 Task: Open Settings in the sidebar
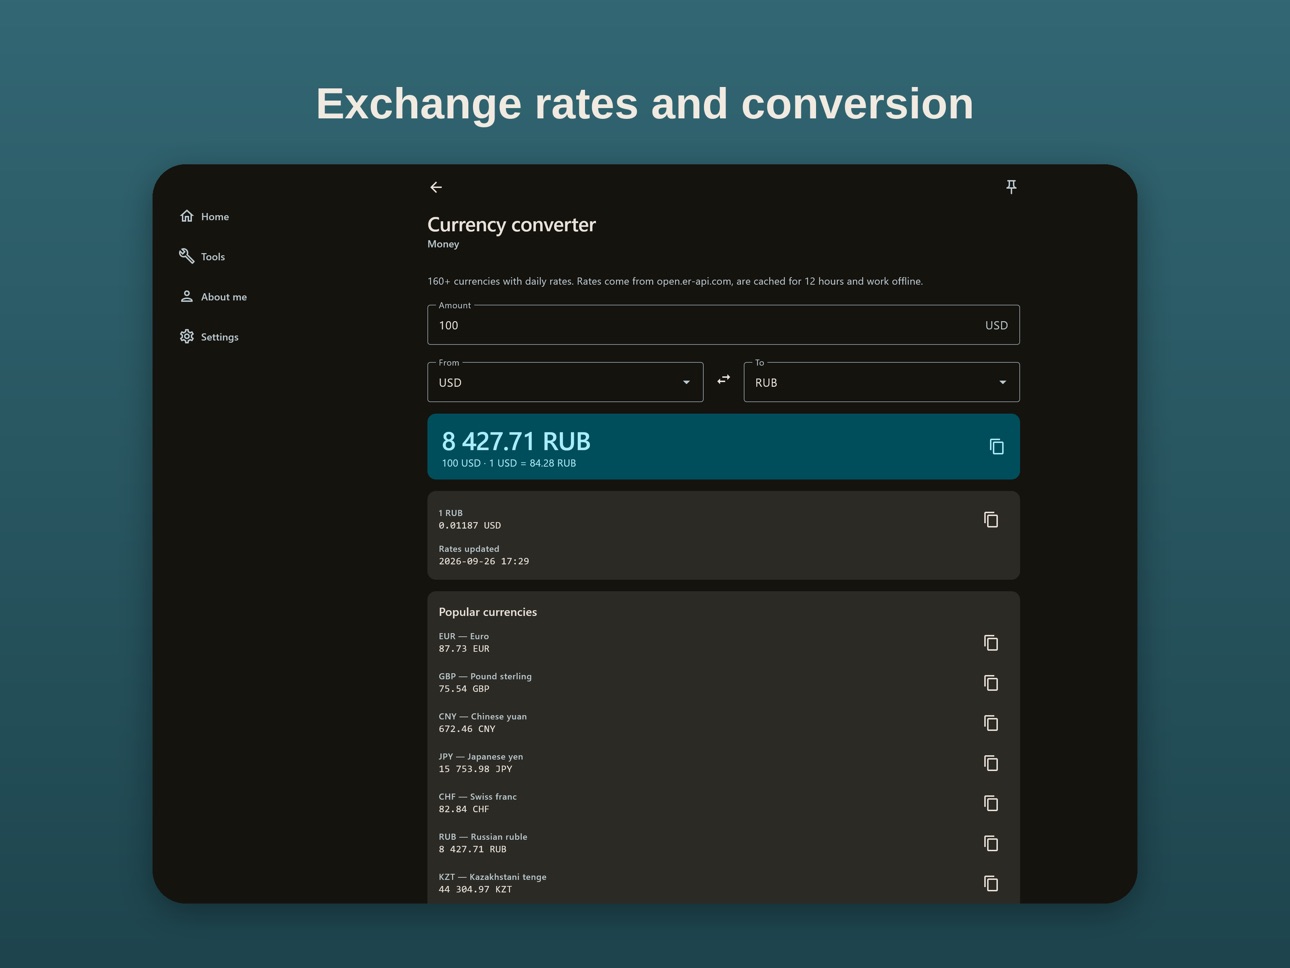coord(210,337)
